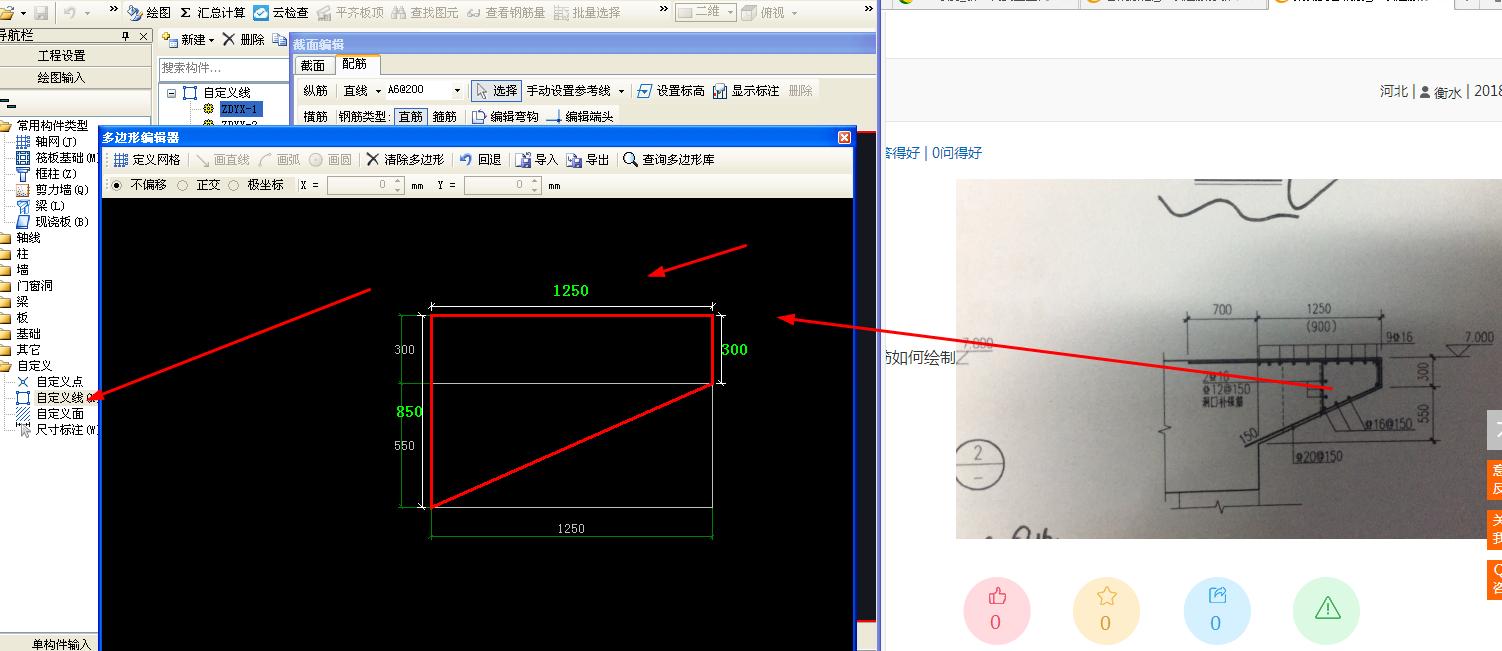Click the undo arrow icon
Image resolution: width=1502 pixels, height=651 pixels.
coord(70,12)
